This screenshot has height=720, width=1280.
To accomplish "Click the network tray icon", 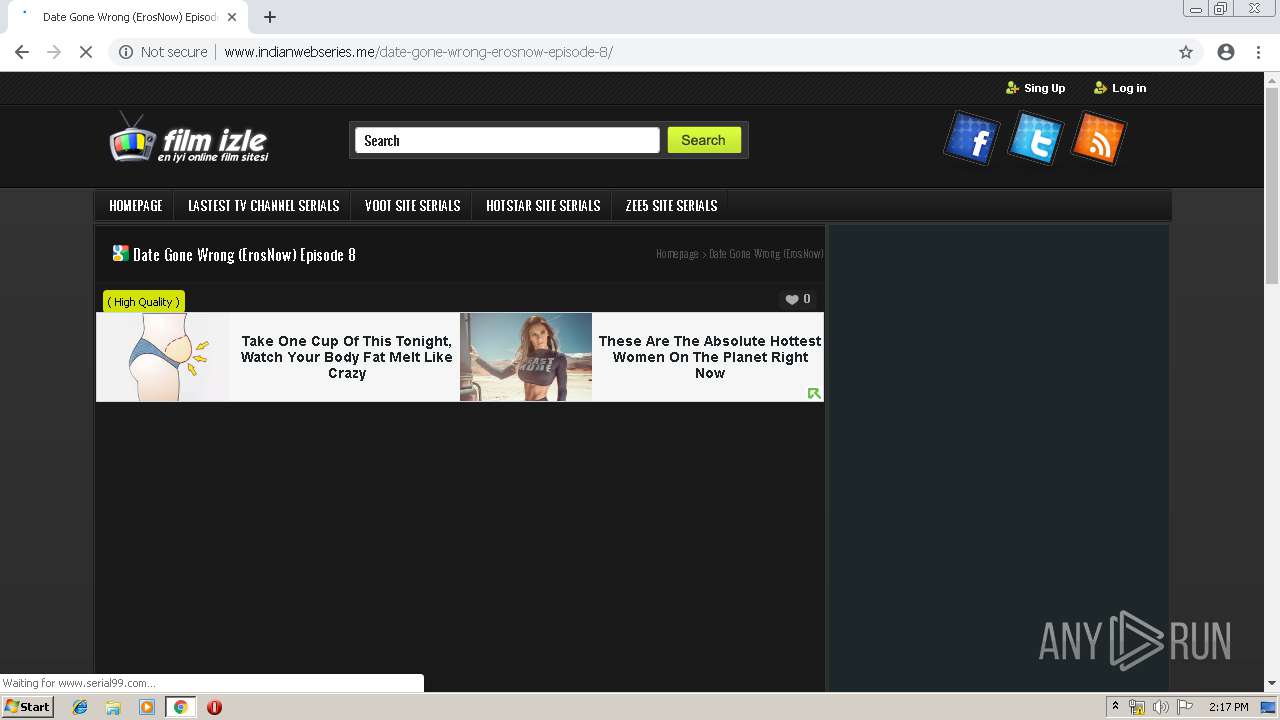I will pyautogui.click(x=1137, y=707).
